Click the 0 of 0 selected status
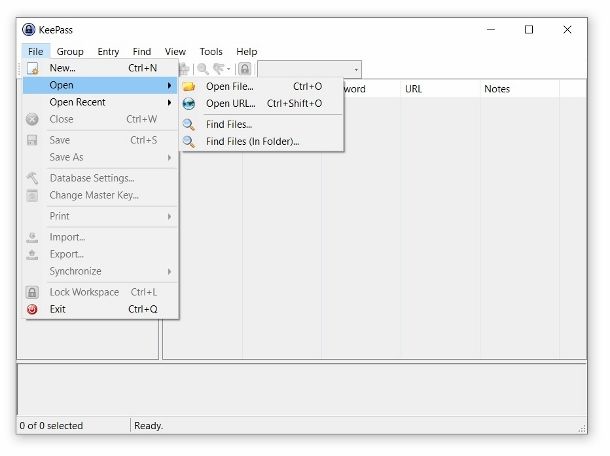This screenshot has height=456, width=610. pyautogui.click(x=51, y=426)
